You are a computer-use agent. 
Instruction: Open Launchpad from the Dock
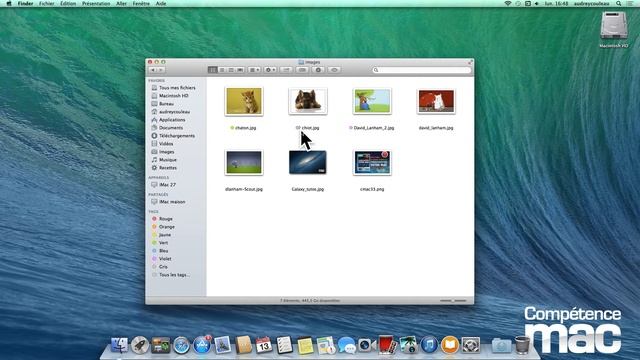pos(140,345)
